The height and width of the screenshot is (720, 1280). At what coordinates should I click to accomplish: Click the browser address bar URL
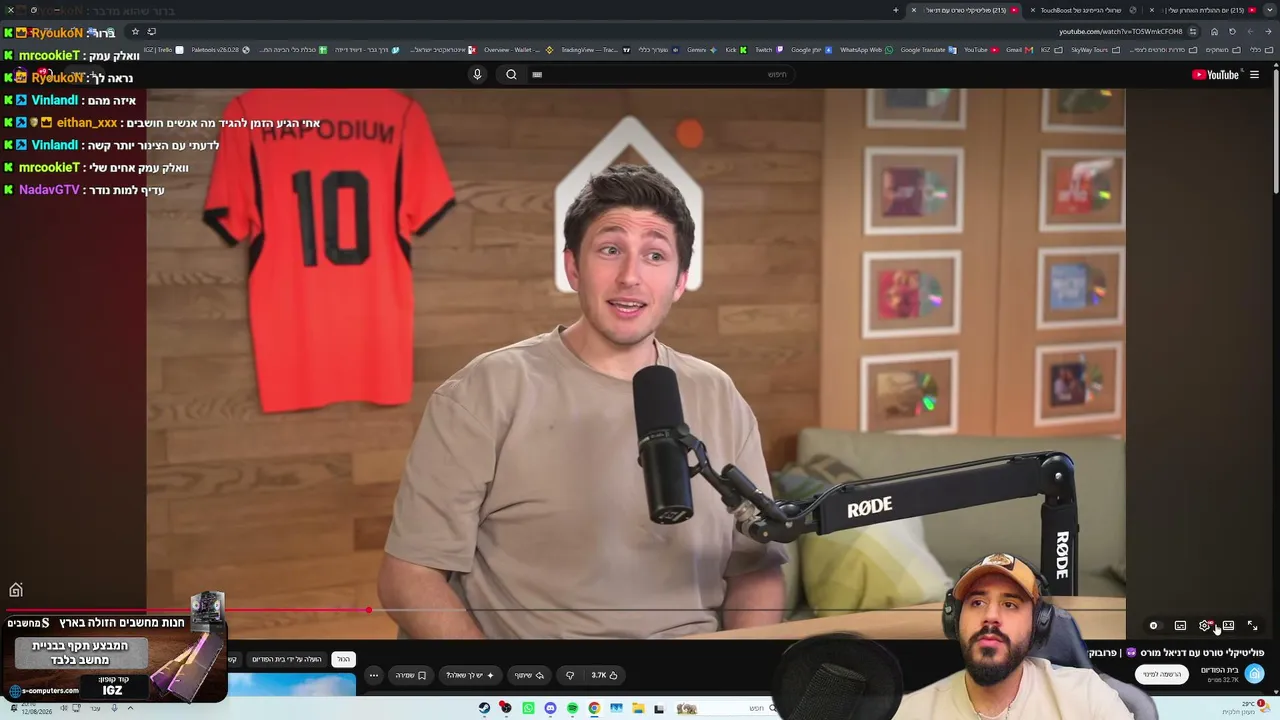click(x=1121, y=31)
